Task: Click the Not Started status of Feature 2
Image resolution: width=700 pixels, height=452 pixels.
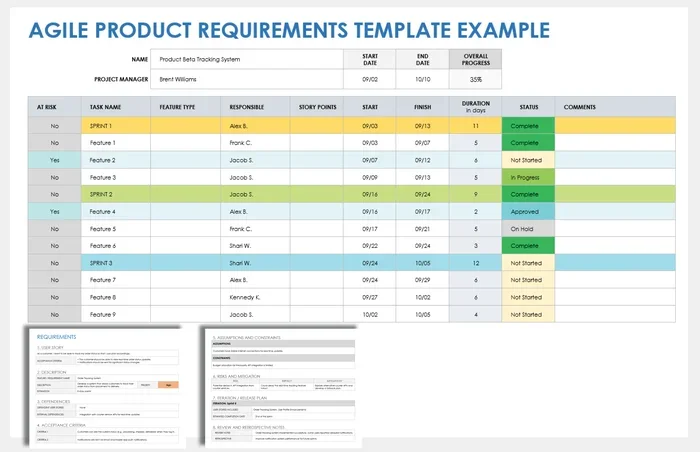Action: [528, 160]
